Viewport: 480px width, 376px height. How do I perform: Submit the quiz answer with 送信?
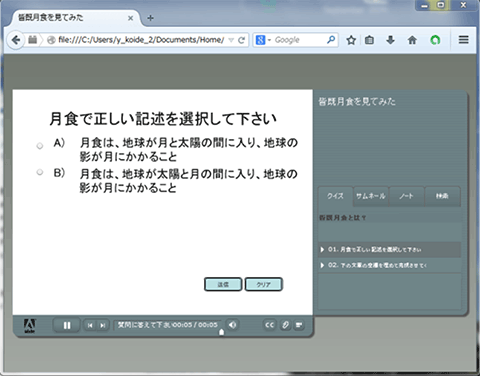click(x=223, y=284)
